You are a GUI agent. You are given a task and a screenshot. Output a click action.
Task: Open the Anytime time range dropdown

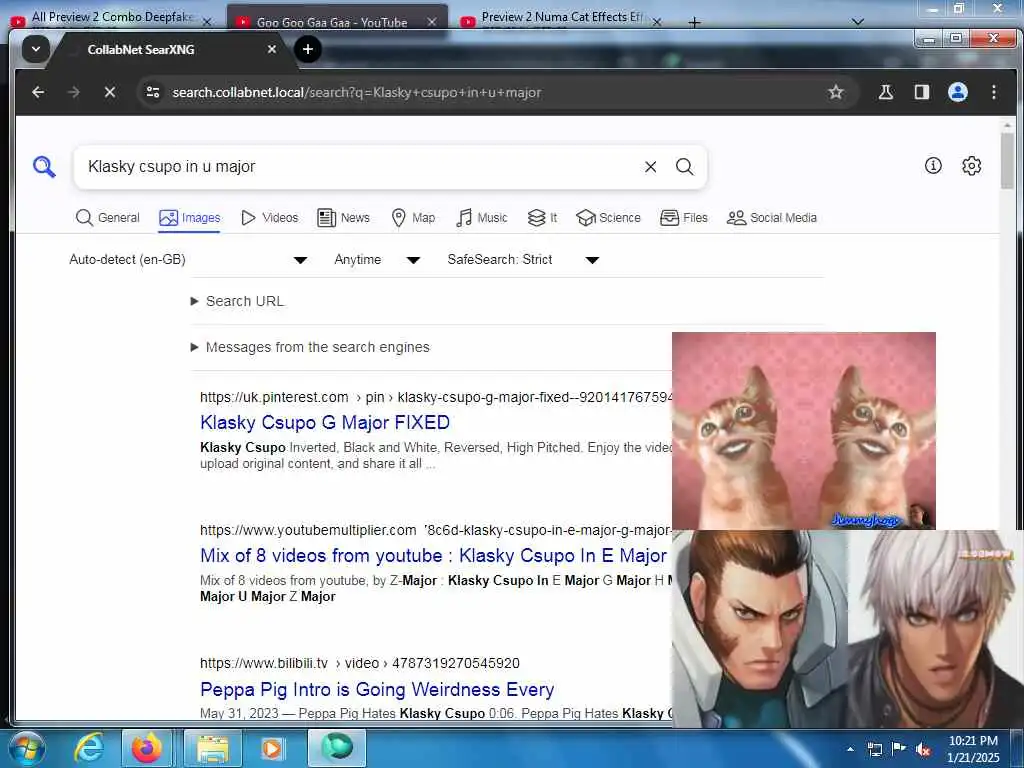377,259
